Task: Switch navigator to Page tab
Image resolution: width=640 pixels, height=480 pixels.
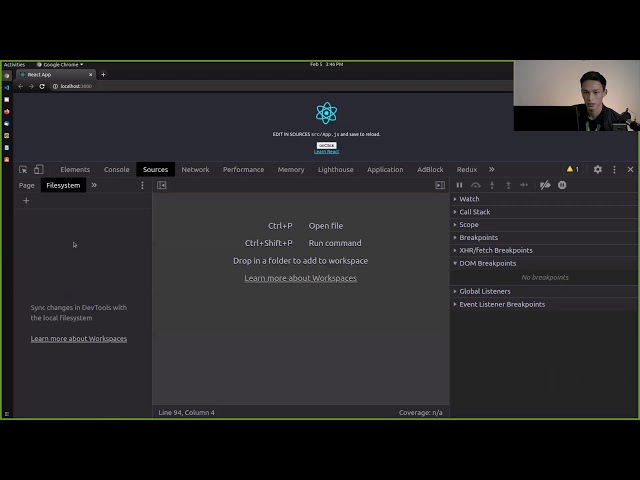Action: pyautogui.click(x=27, y=185)
